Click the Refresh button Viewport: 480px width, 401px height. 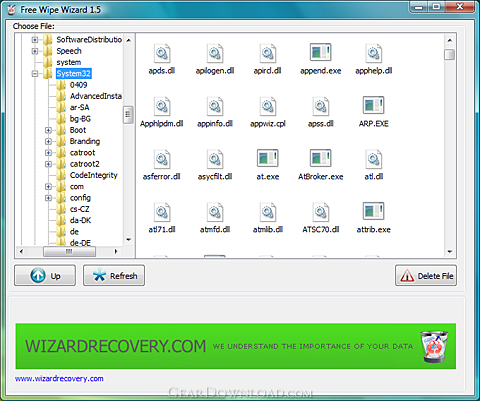[x=114, y=275]
